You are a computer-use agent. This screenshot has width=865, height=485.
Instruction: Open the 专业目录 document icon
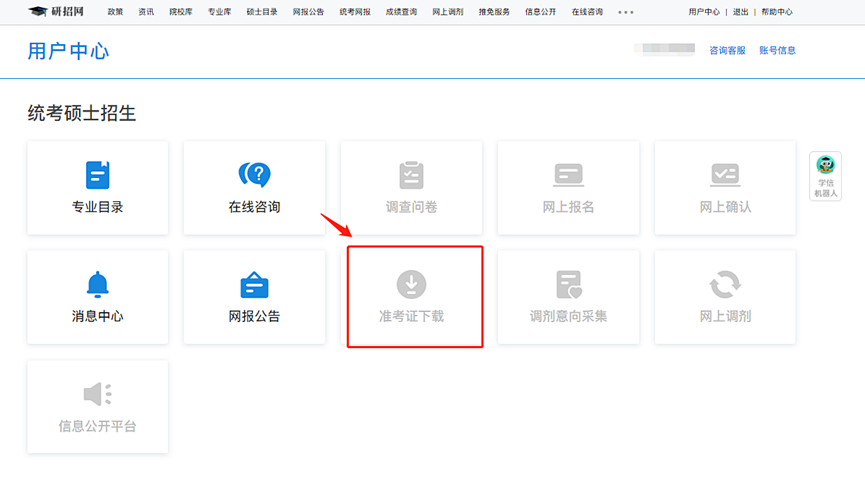click(x=98, y=175)
